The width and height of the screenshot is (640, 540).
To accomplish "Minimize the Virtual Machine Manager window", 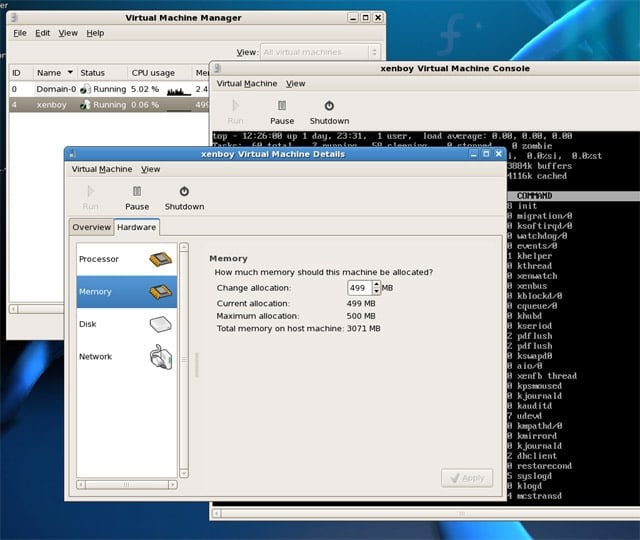I will [x=353, y=18].
